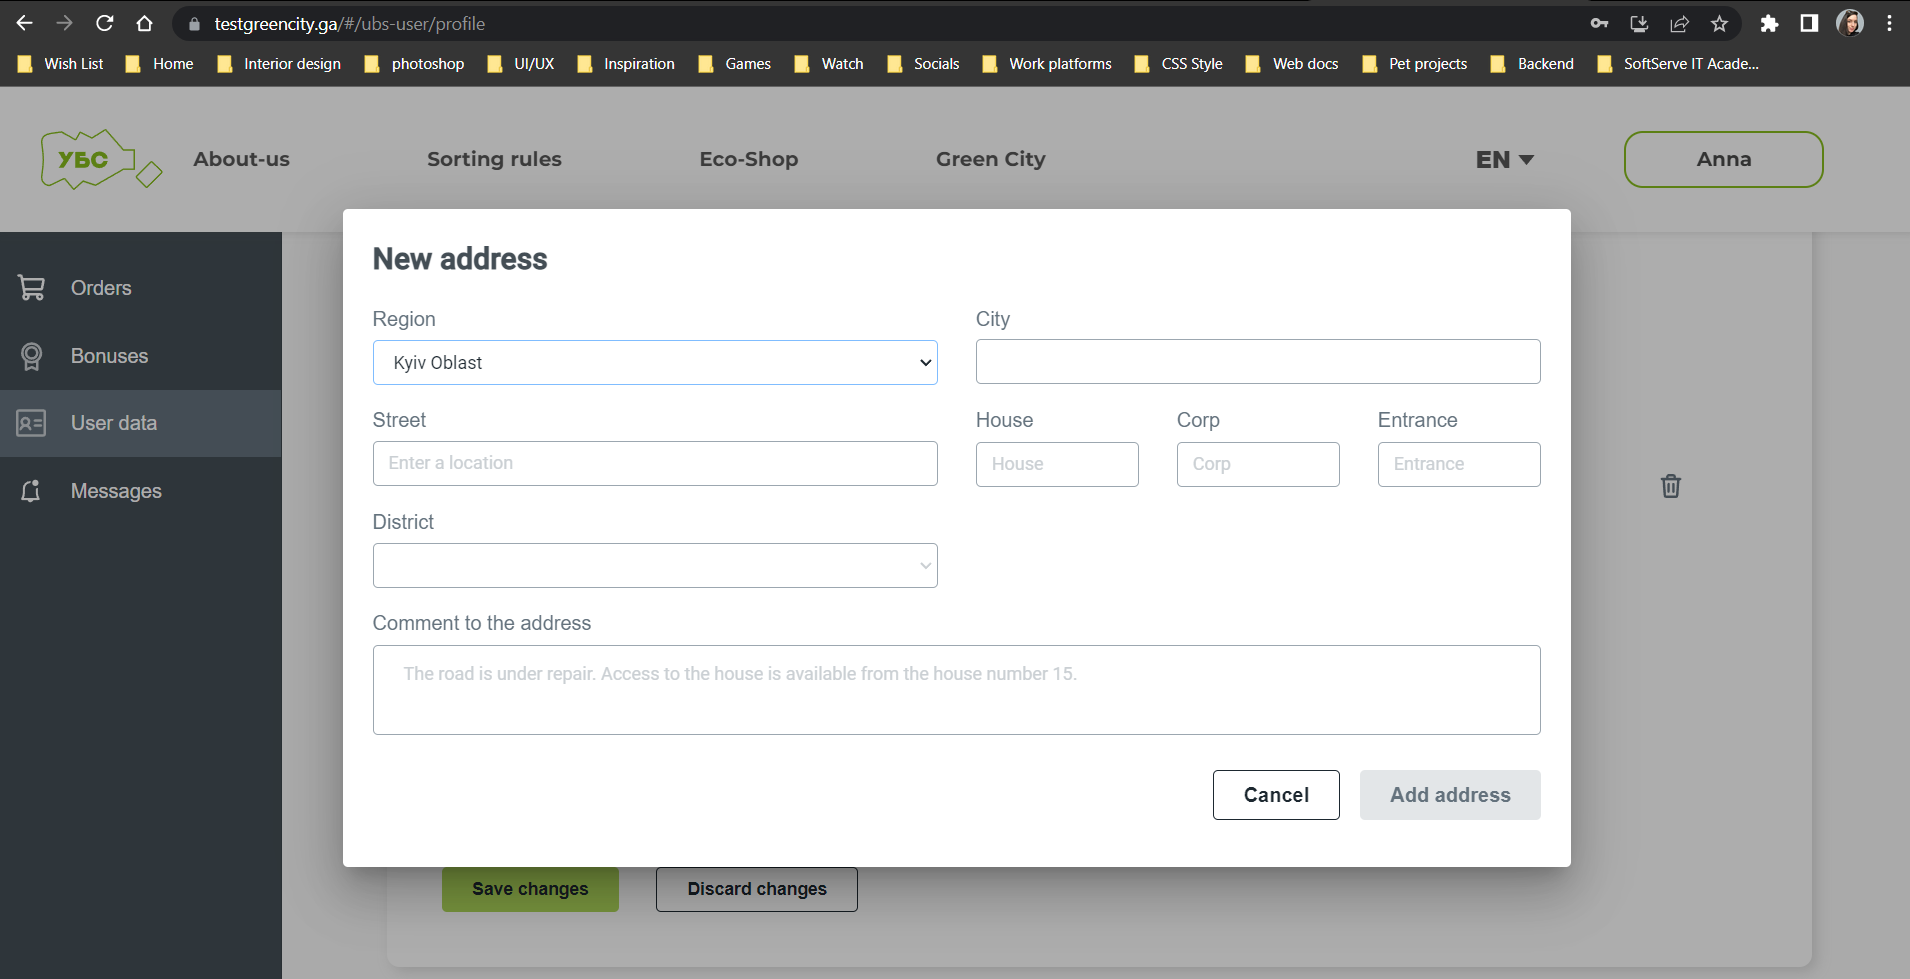Open the browser extensions puzzle icon
1910x979 pixels.
click(x=1770, y=23)
